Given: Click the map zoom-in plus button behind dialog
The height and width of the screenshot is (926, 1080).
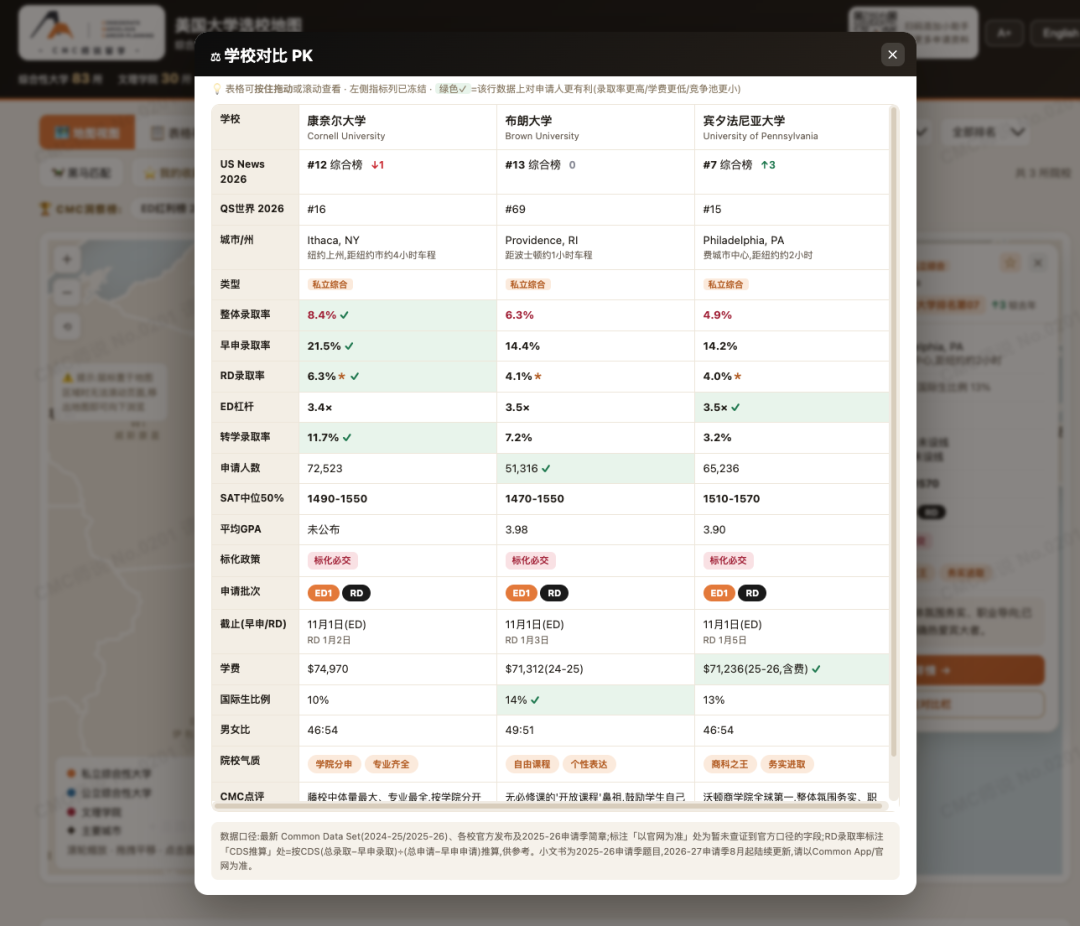Looking at the screenshot, I should coord(67,260).
